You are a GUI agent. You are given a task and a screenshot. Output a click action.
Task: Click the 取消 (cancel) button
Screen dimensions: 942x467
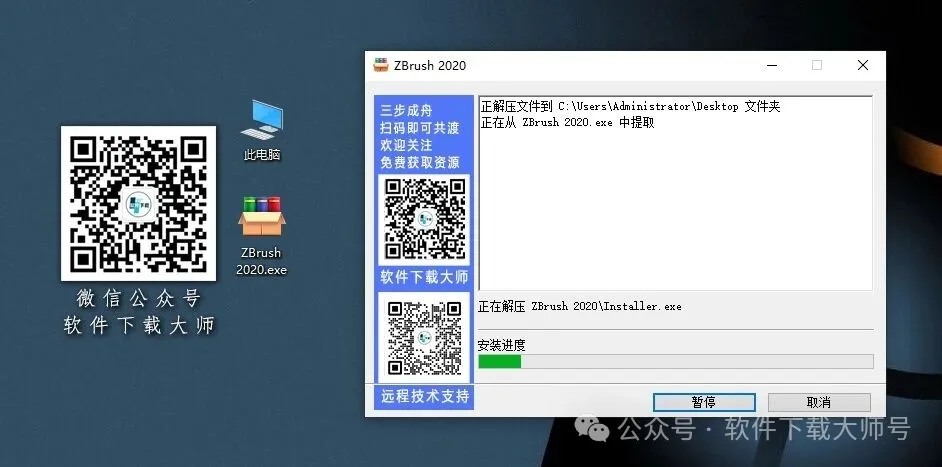tap(819, 402)
